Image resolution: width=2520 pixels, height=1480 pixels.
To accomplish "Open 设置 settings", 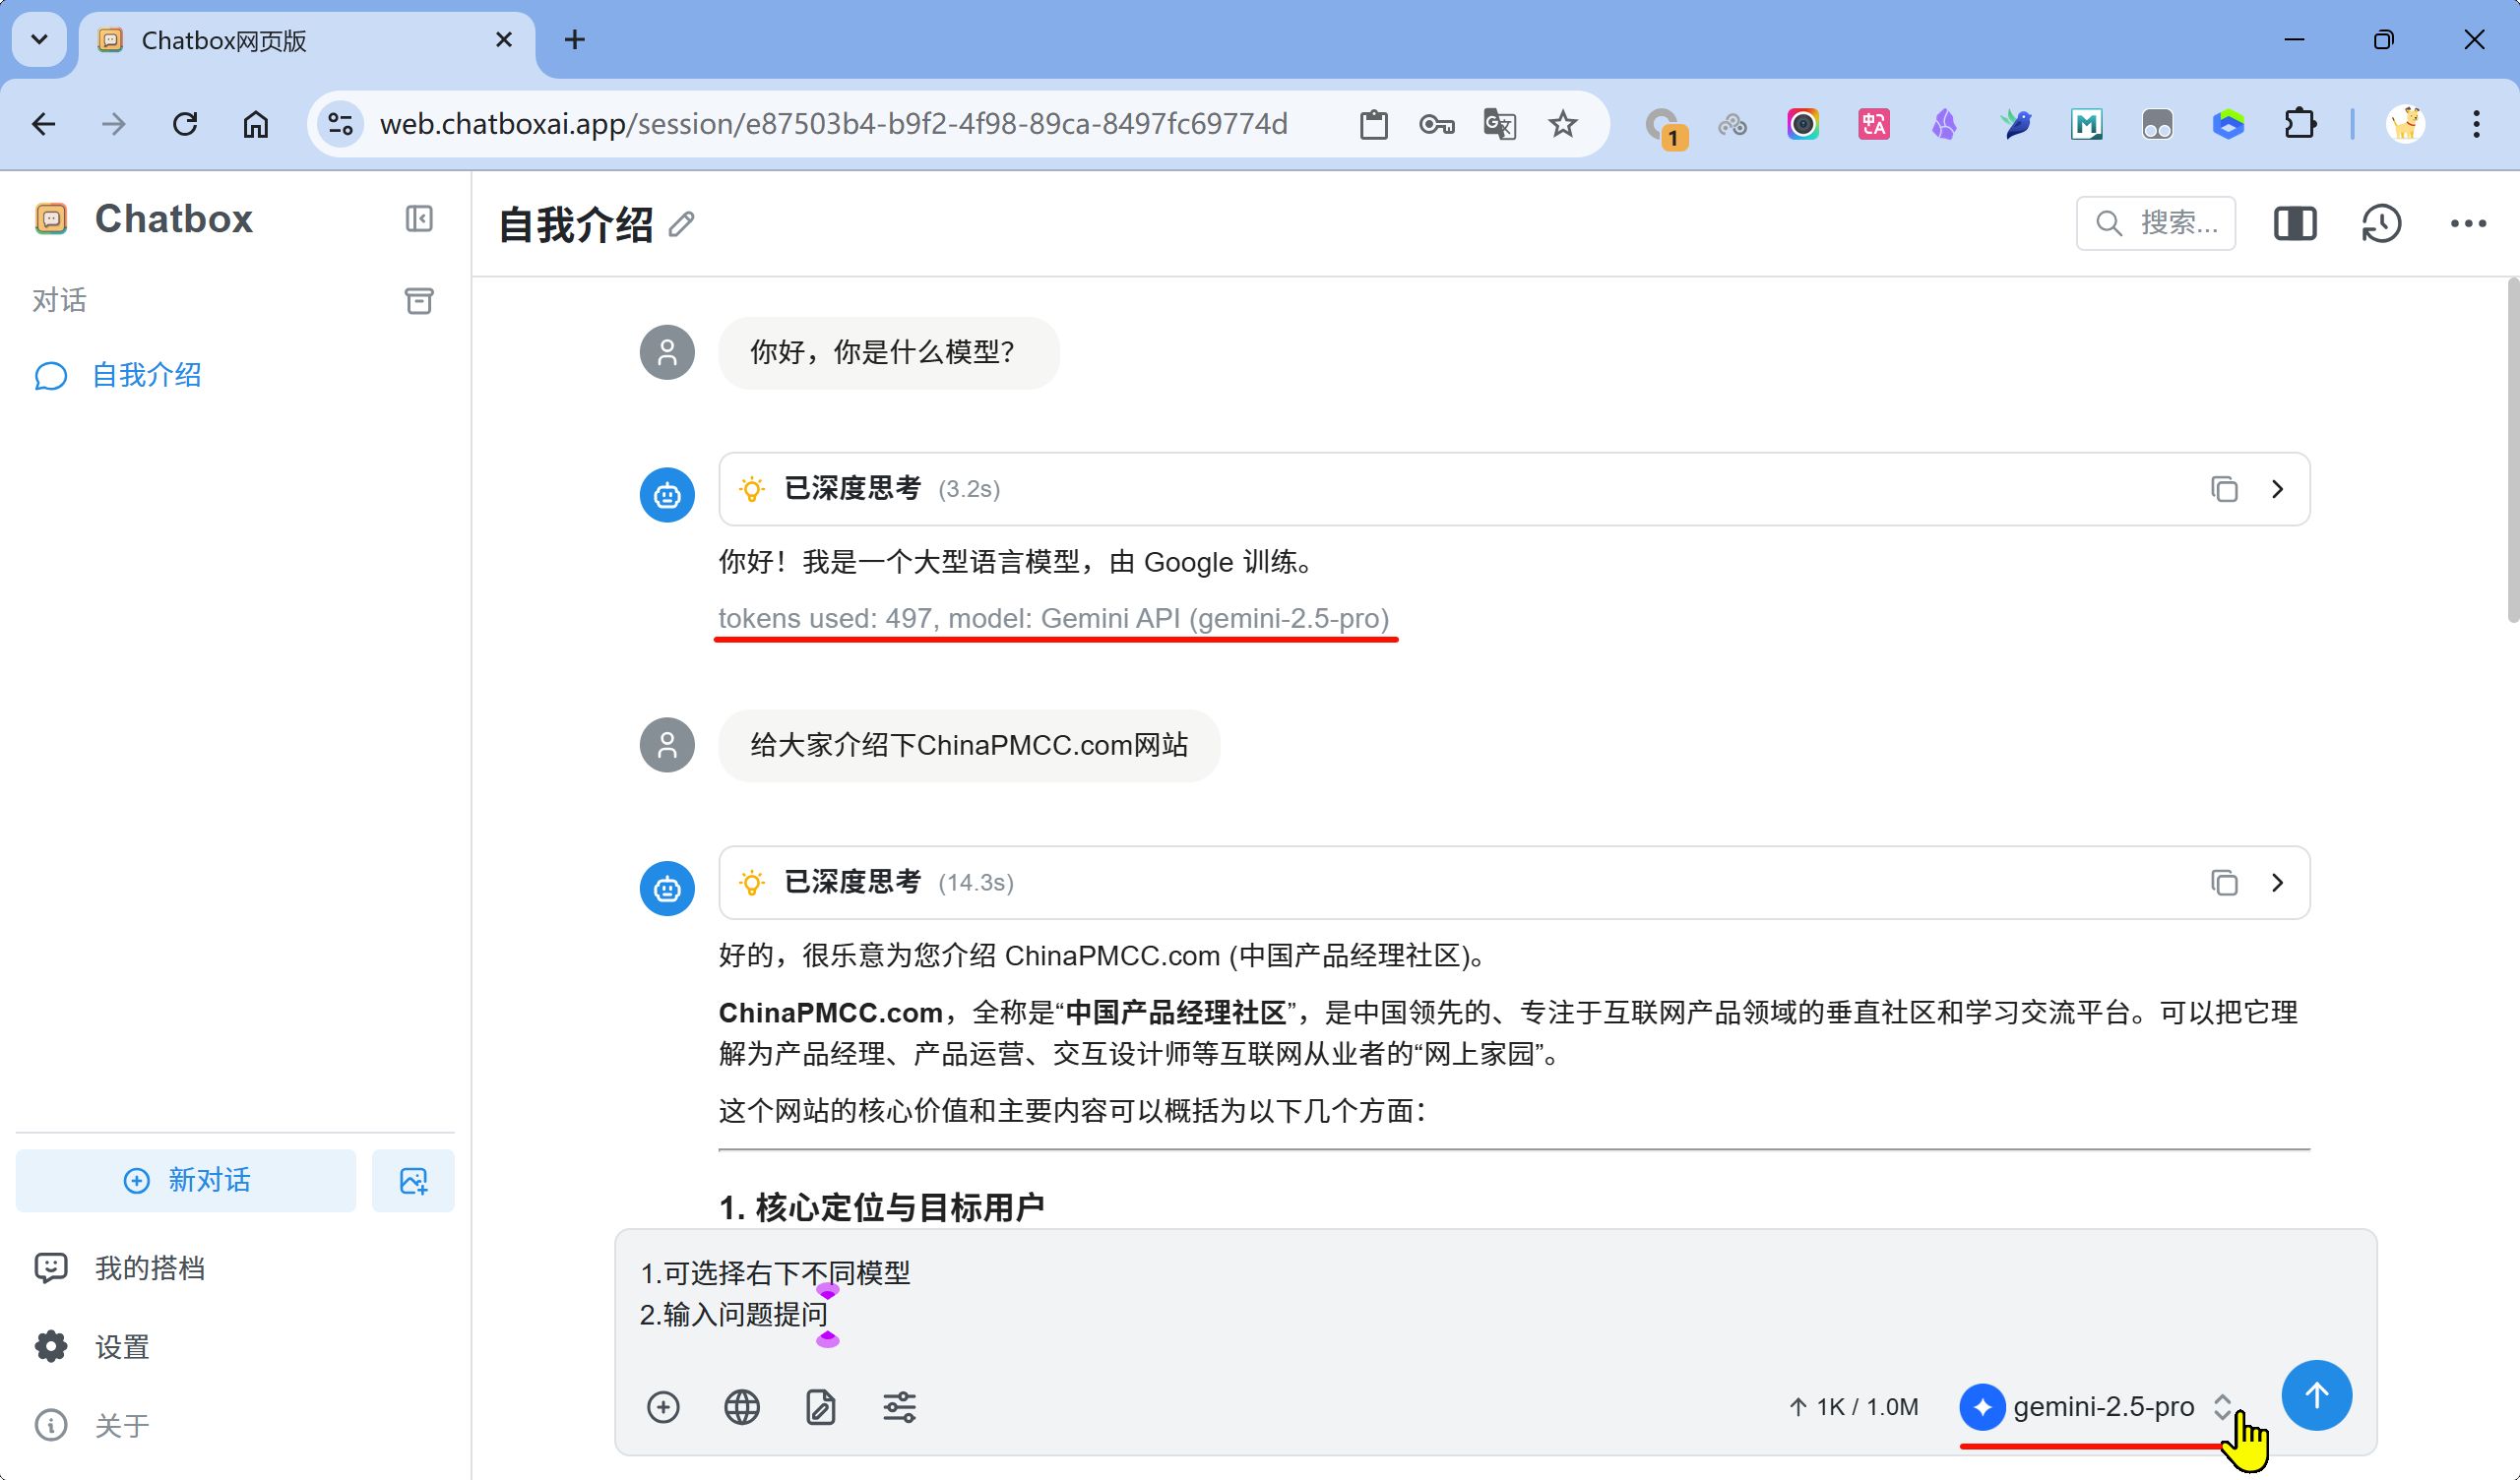I will [x=122, y=1347].
